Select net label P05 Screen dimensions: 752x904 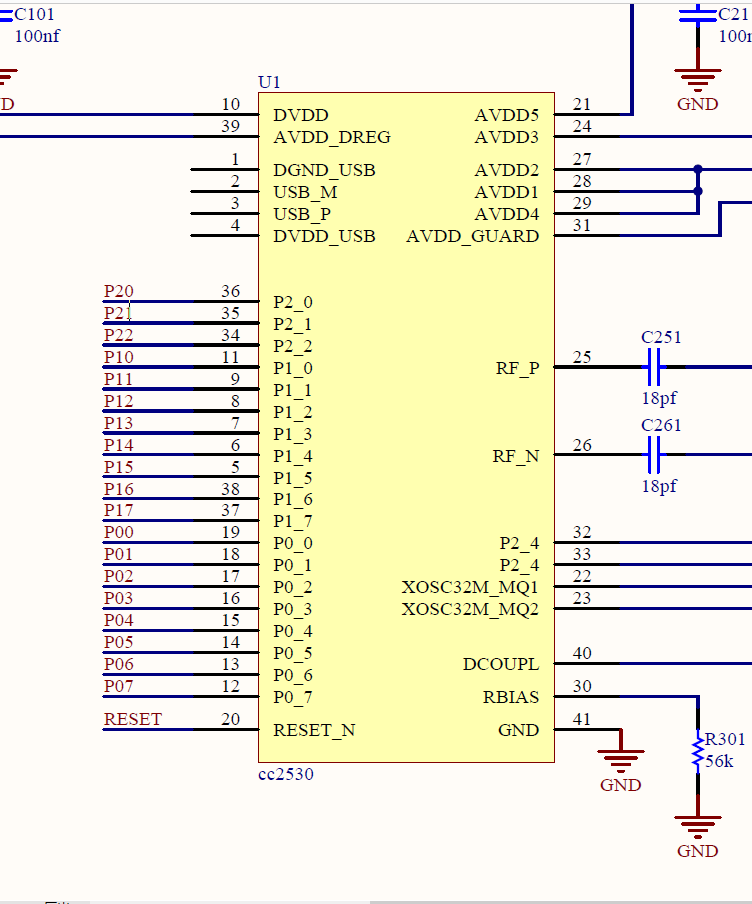click(119, 642)
